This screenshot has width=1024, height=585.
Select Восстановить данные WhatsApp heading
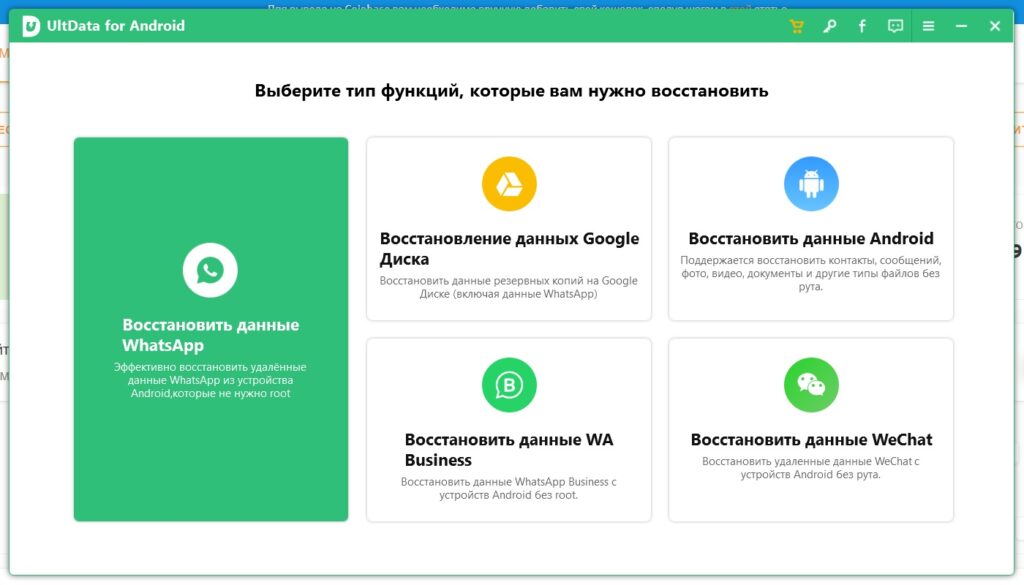(210, 335)
